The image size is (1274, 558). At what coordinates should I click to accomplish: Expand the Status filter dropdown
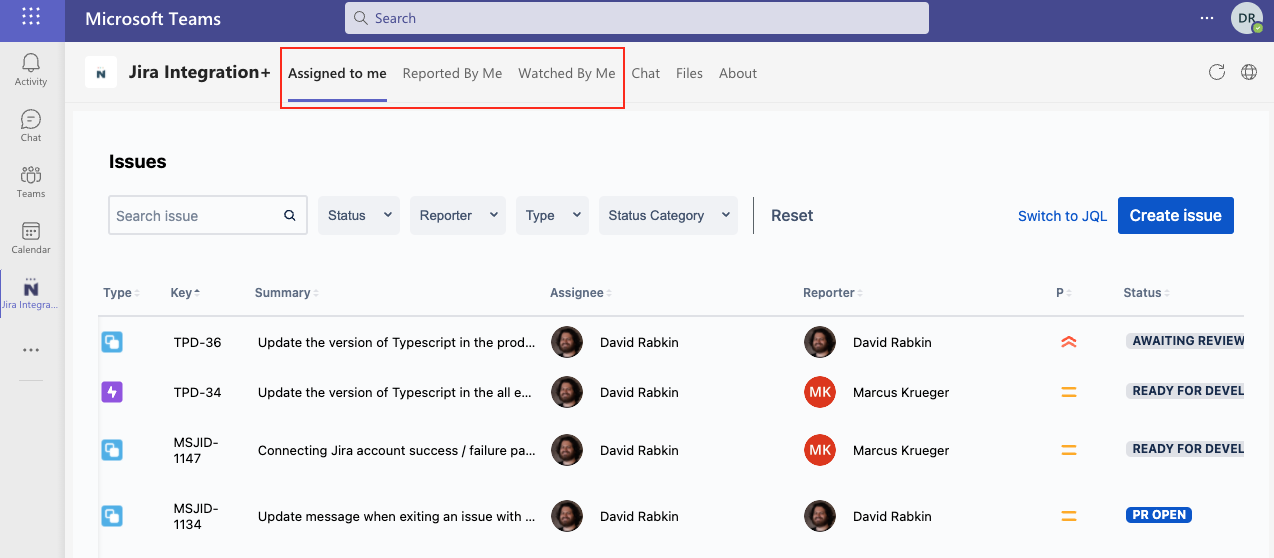click(x=359, y=215)
